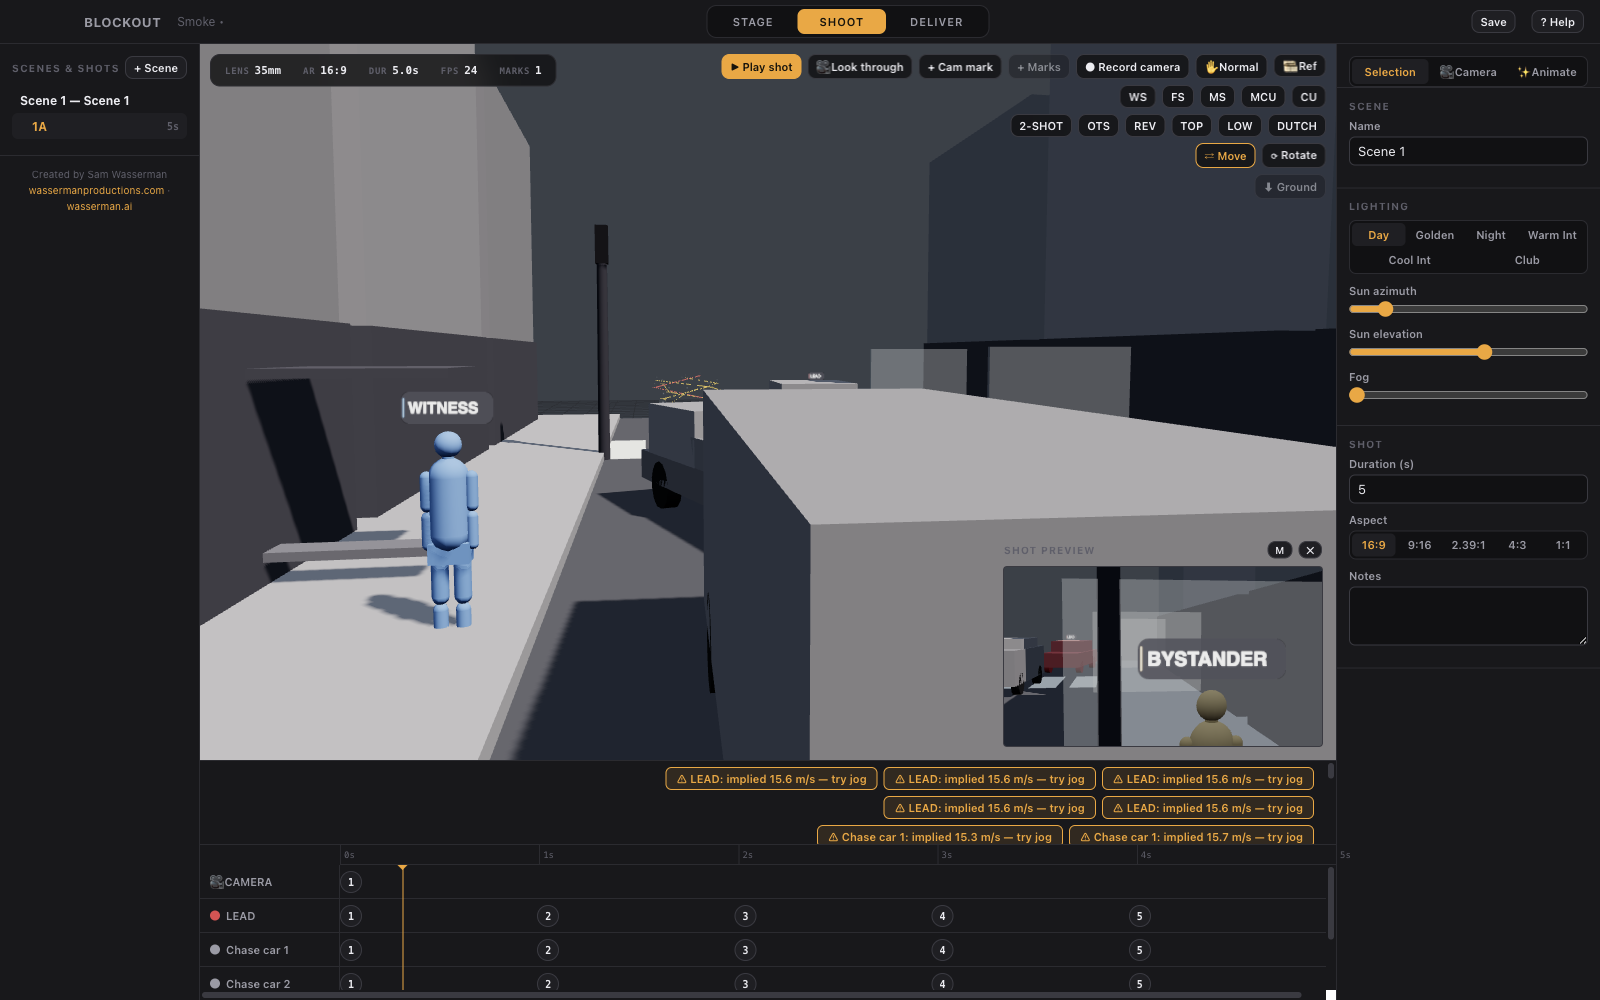Viewport: 1600px width, 1000px height.
Task: Start Record camera
Action: tap(1132, 67)
